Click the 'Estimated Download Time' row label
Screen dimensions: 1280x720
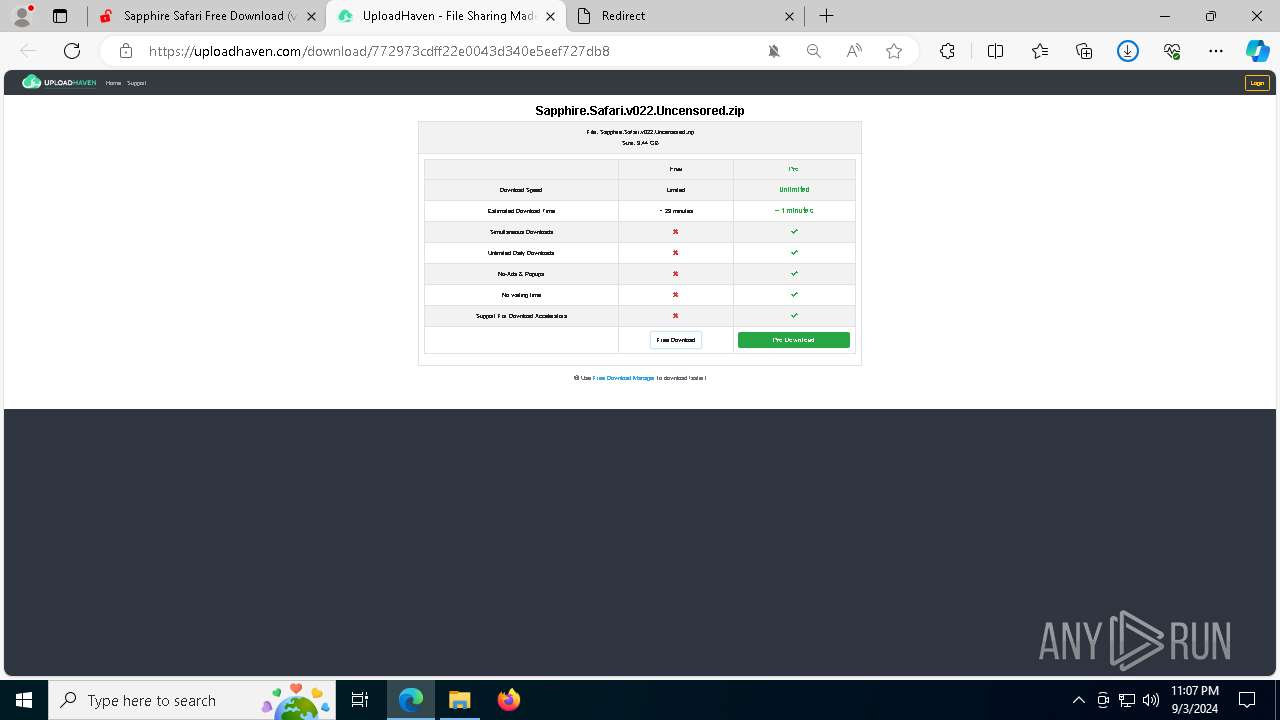(521, 211)
